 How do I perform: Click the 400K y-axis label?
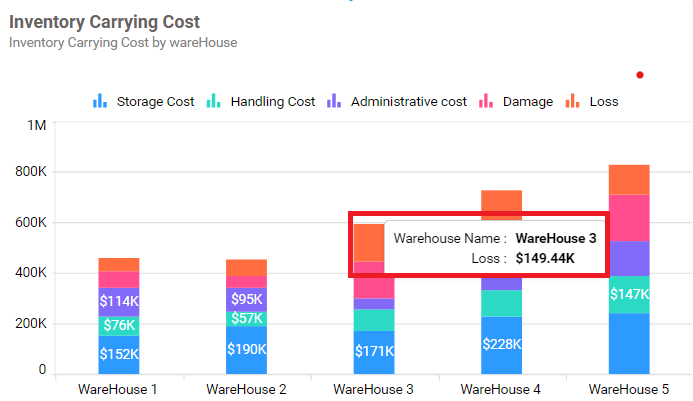tap(30, 272)
